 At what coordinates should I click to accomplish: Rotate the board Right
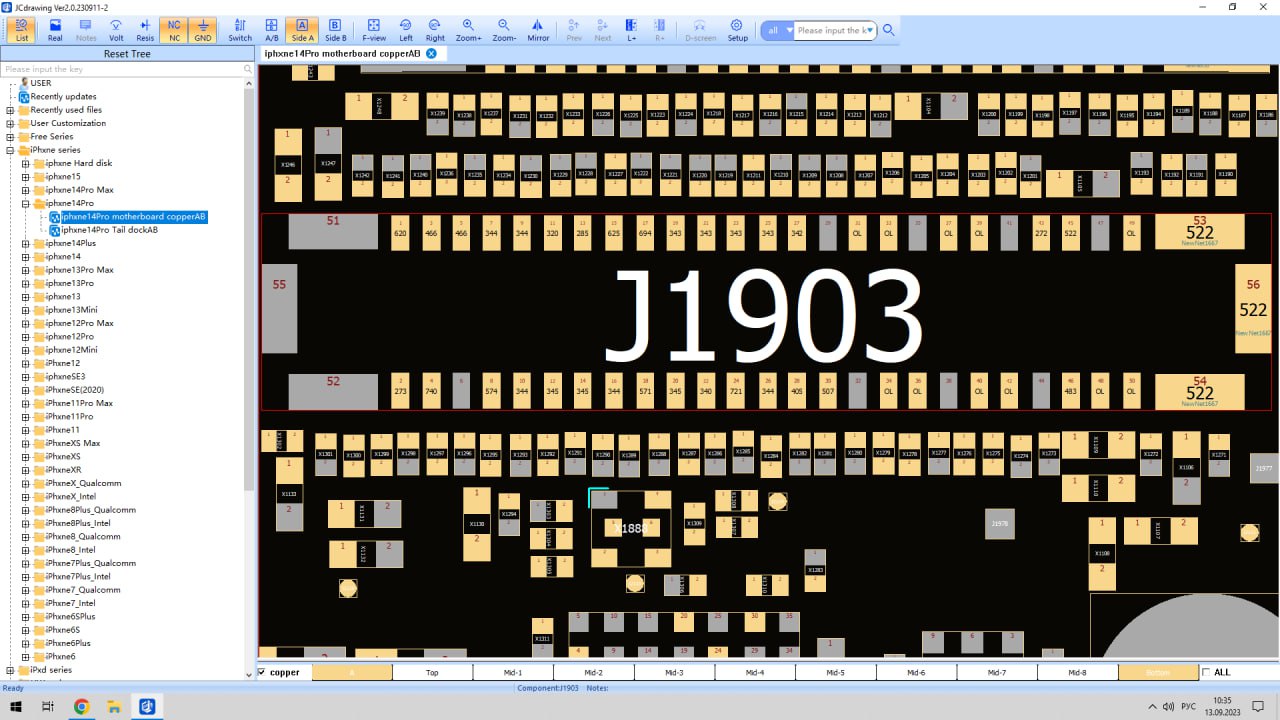click(435, 29)
